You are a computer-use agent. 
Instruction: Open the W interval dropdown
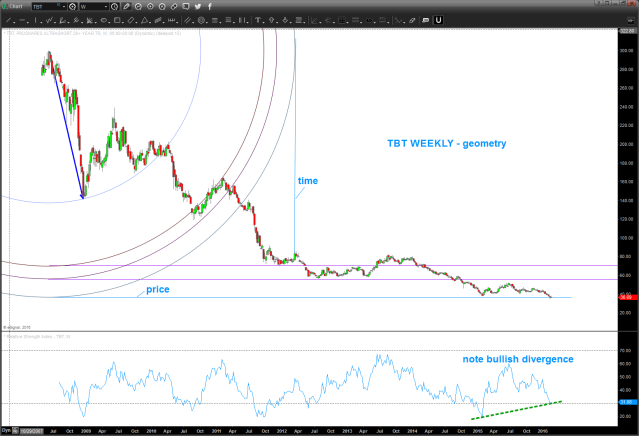click(x=106, y=7)
